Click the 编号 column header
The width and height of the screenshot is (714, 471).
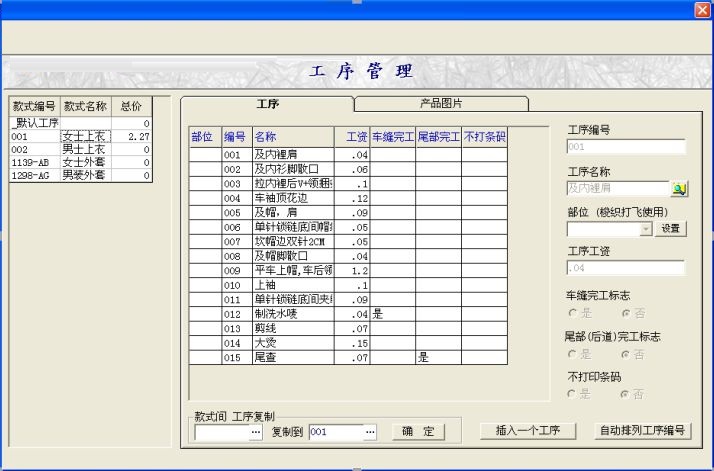point(237,137)
